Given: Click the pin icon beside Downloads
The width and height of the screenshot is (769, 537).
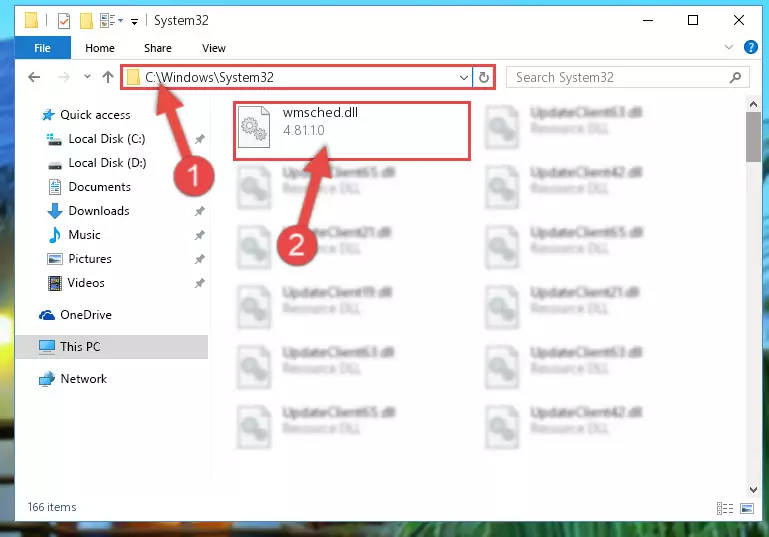Looking at the screenshot, I should 199,211.
